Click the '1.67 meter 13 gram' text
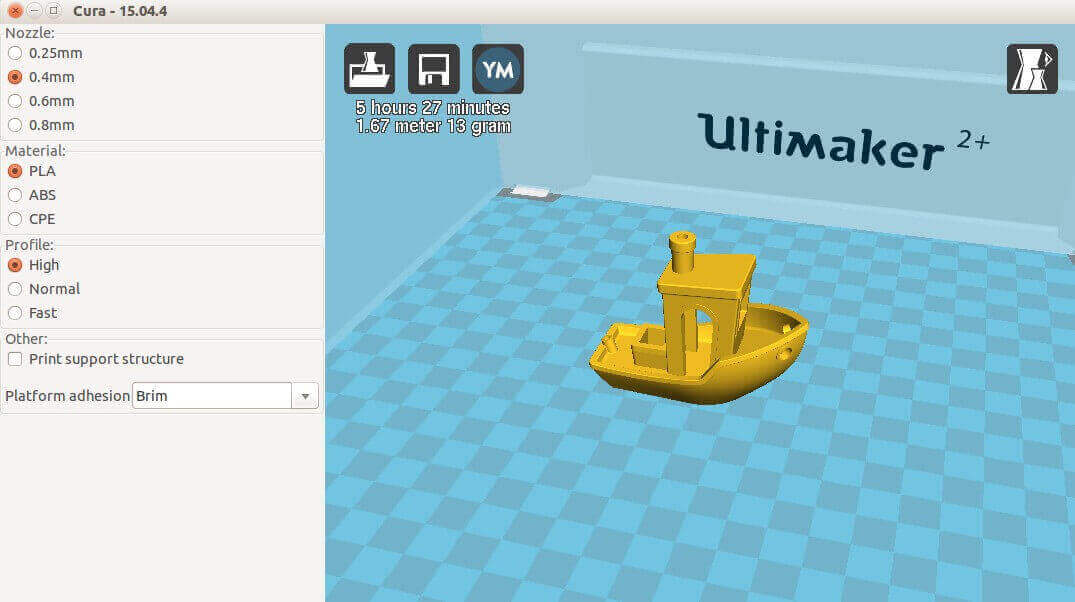This screenshot has height=602, width=1075. (x=433, y=126)
